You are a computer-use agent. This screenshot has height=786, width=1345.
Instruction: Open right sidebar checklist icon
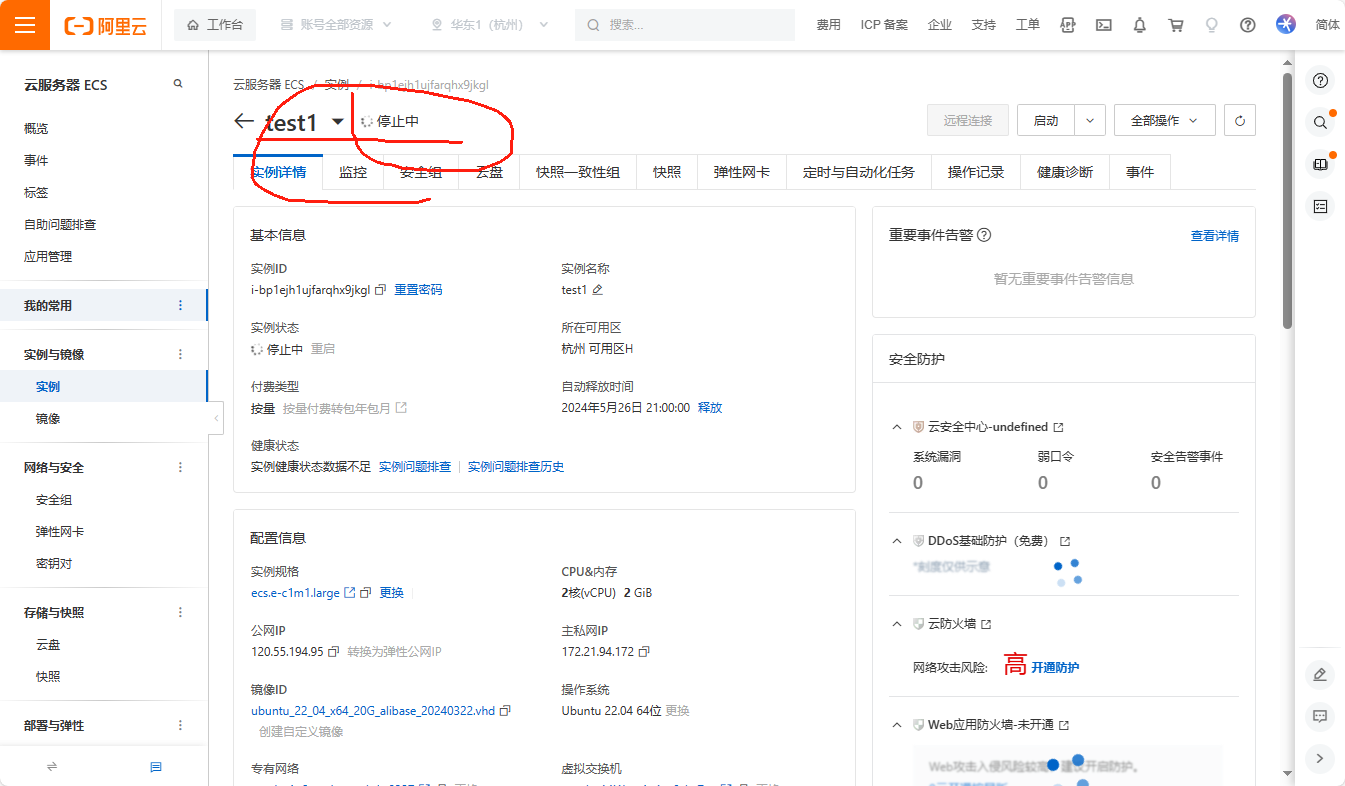point(1320,206)
